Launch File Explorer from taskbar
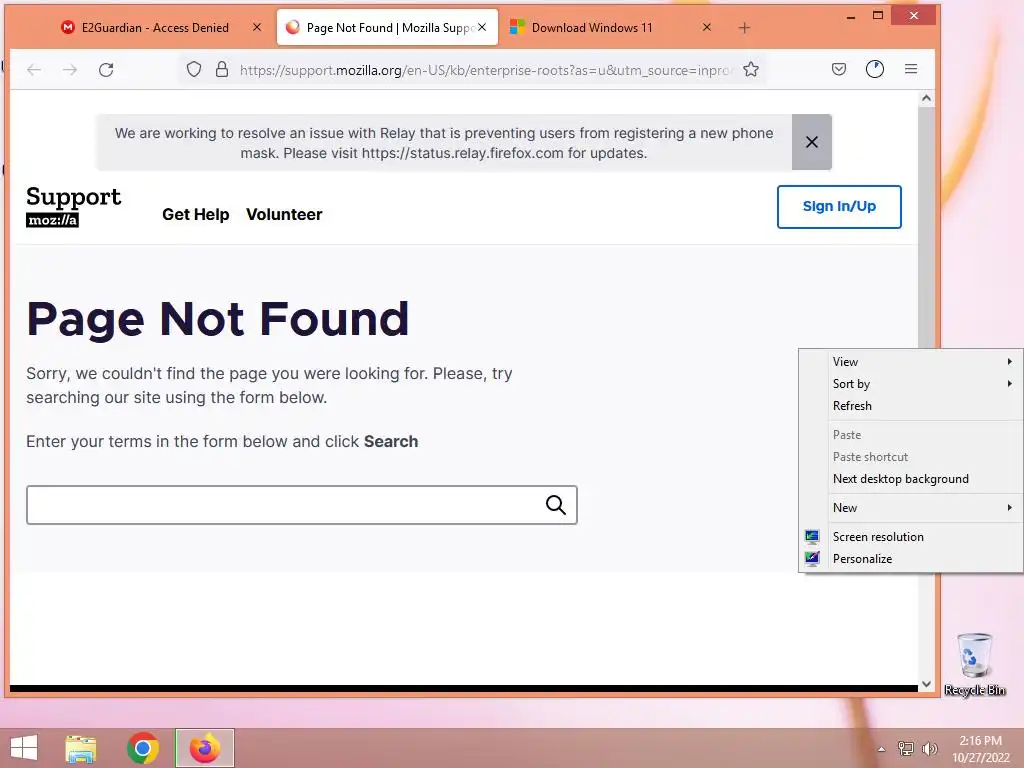This screenshot has height=768, width=1024. point(81,748)
